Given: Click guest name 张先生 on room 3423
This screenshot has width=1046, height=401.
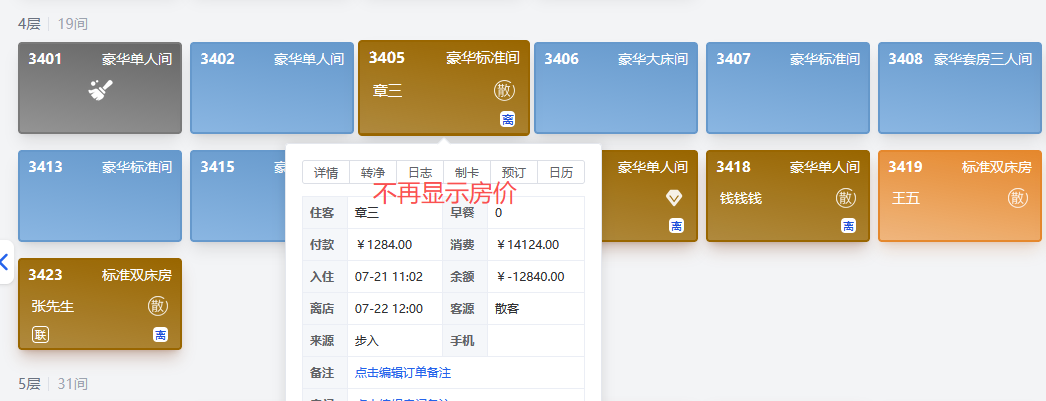Looking at the screenshot, I should tap(53, 307).
